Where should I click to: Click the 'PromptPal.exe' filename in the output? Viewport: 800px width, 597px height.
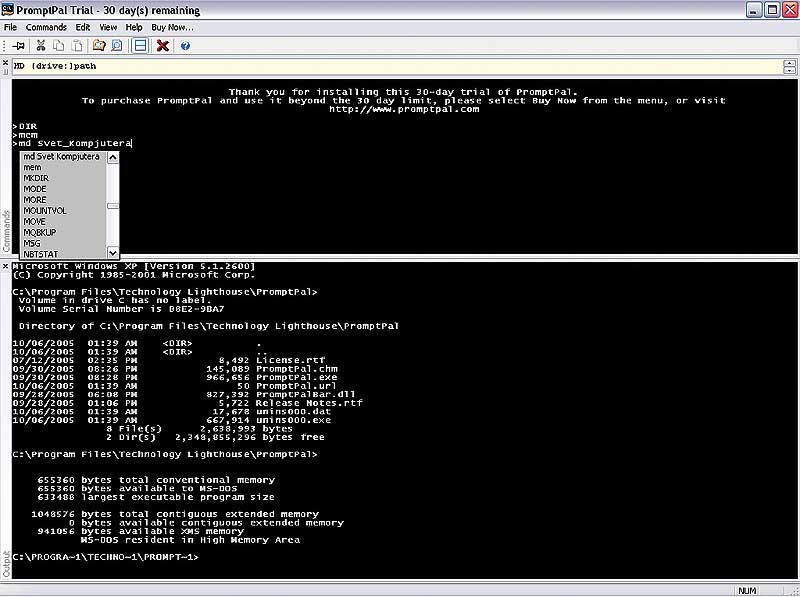tap(296, 378)
